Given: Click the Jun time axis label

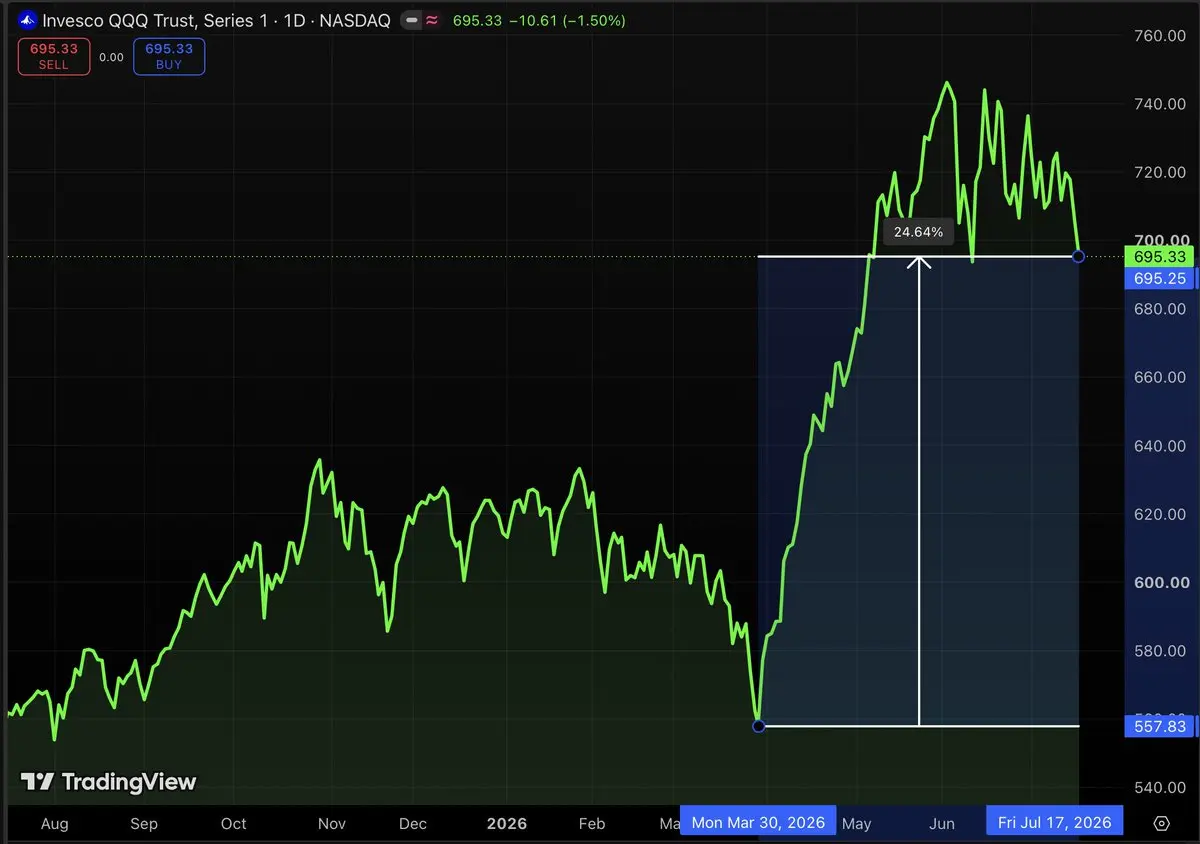Looking at the screenshot, I should [x=942, y=824].
